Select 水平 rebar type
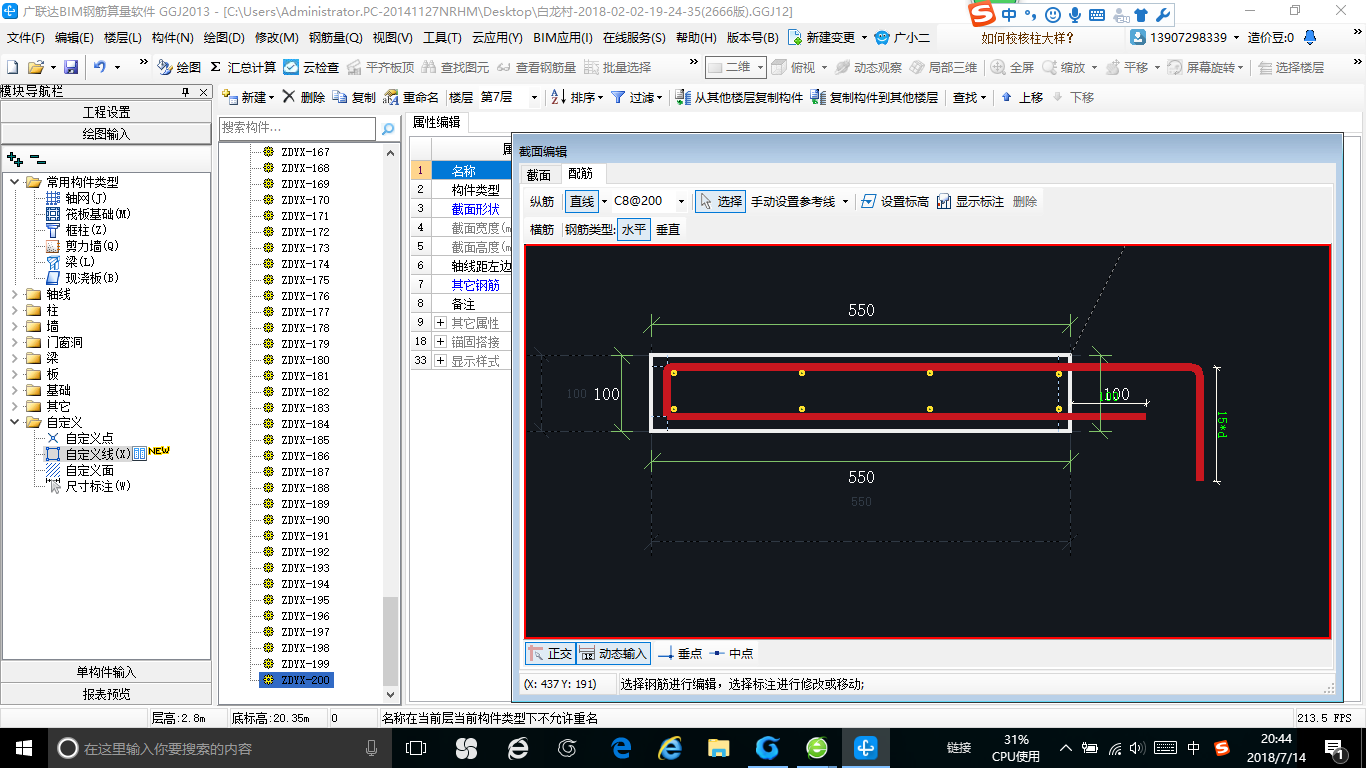1366x768 pixels. [634, 229]
